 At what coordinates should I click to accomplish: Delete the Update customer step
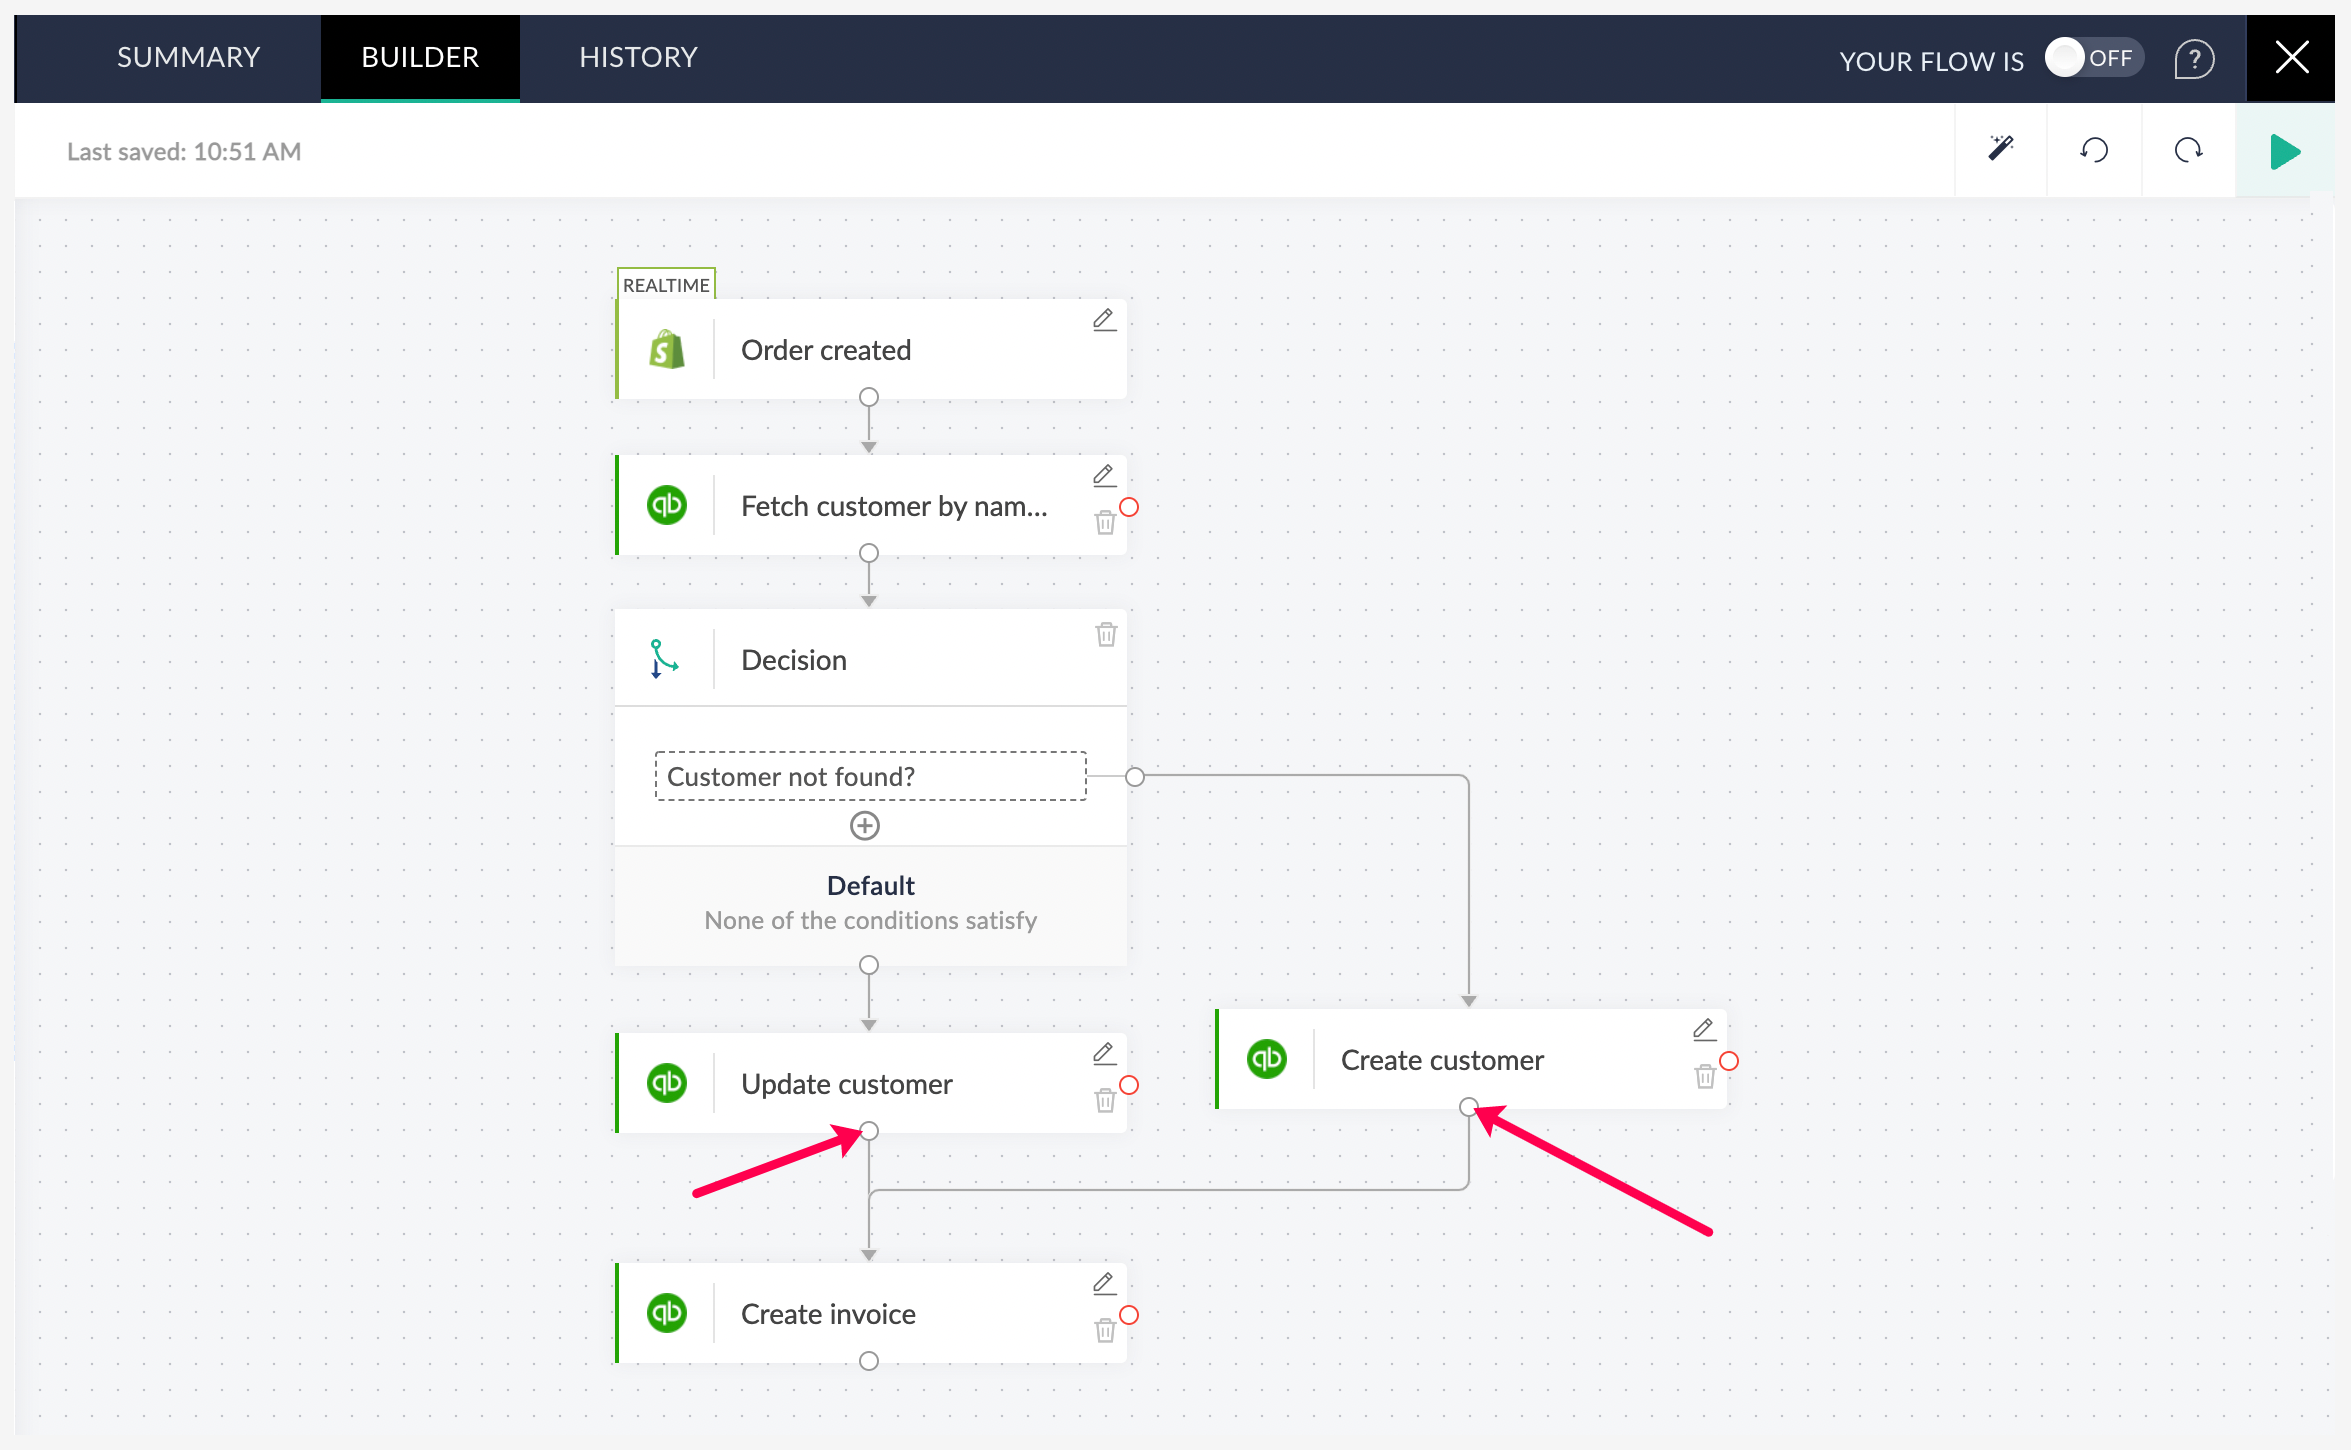click(1105, 1100)
